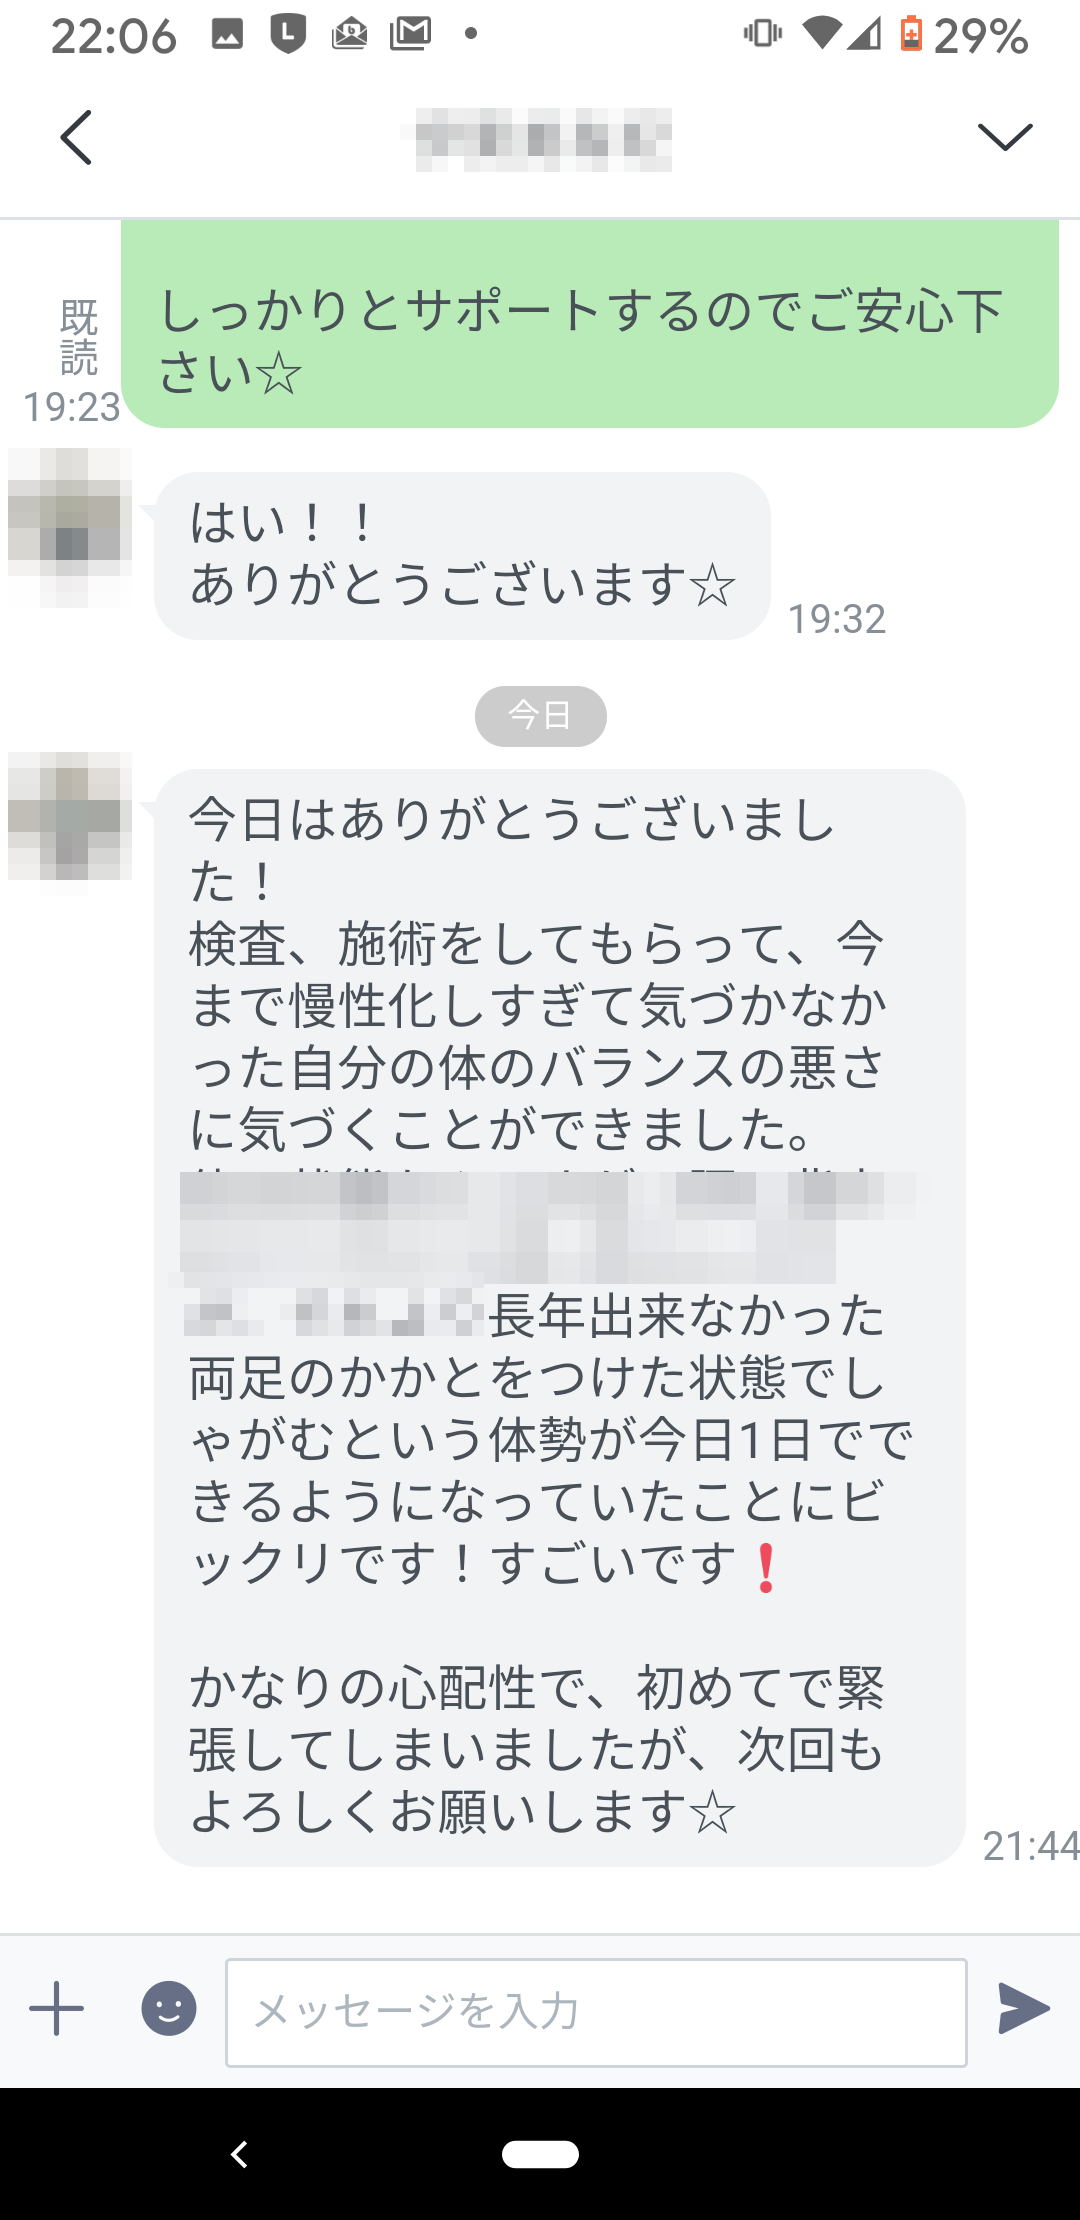Open the plus attachment menu

pyautogui.click(x=56, y=2008)
